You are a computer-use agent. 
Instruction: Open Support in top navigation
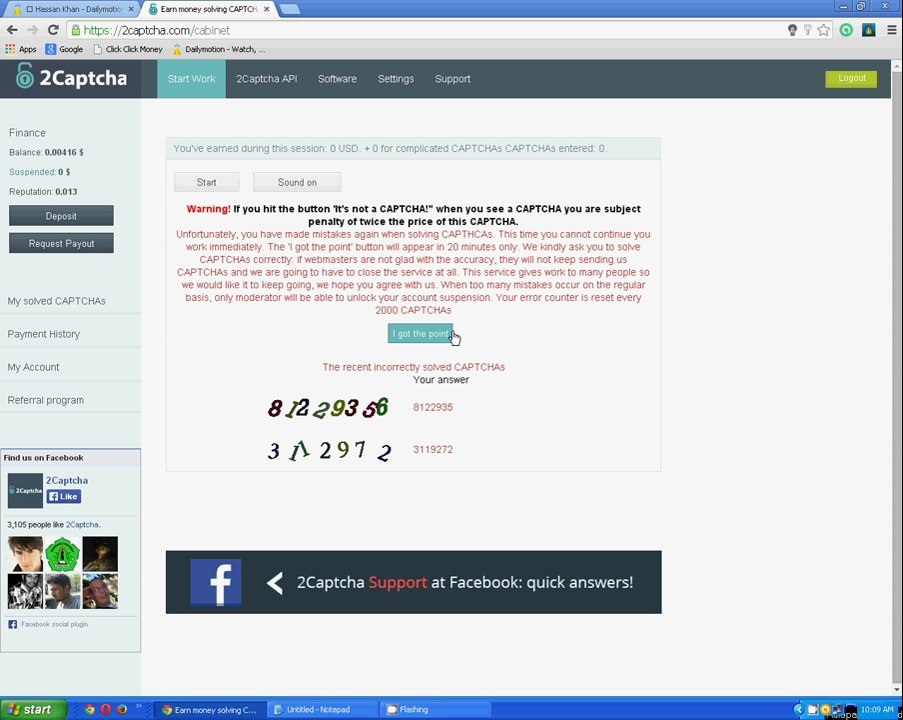(x=453, y=79)
